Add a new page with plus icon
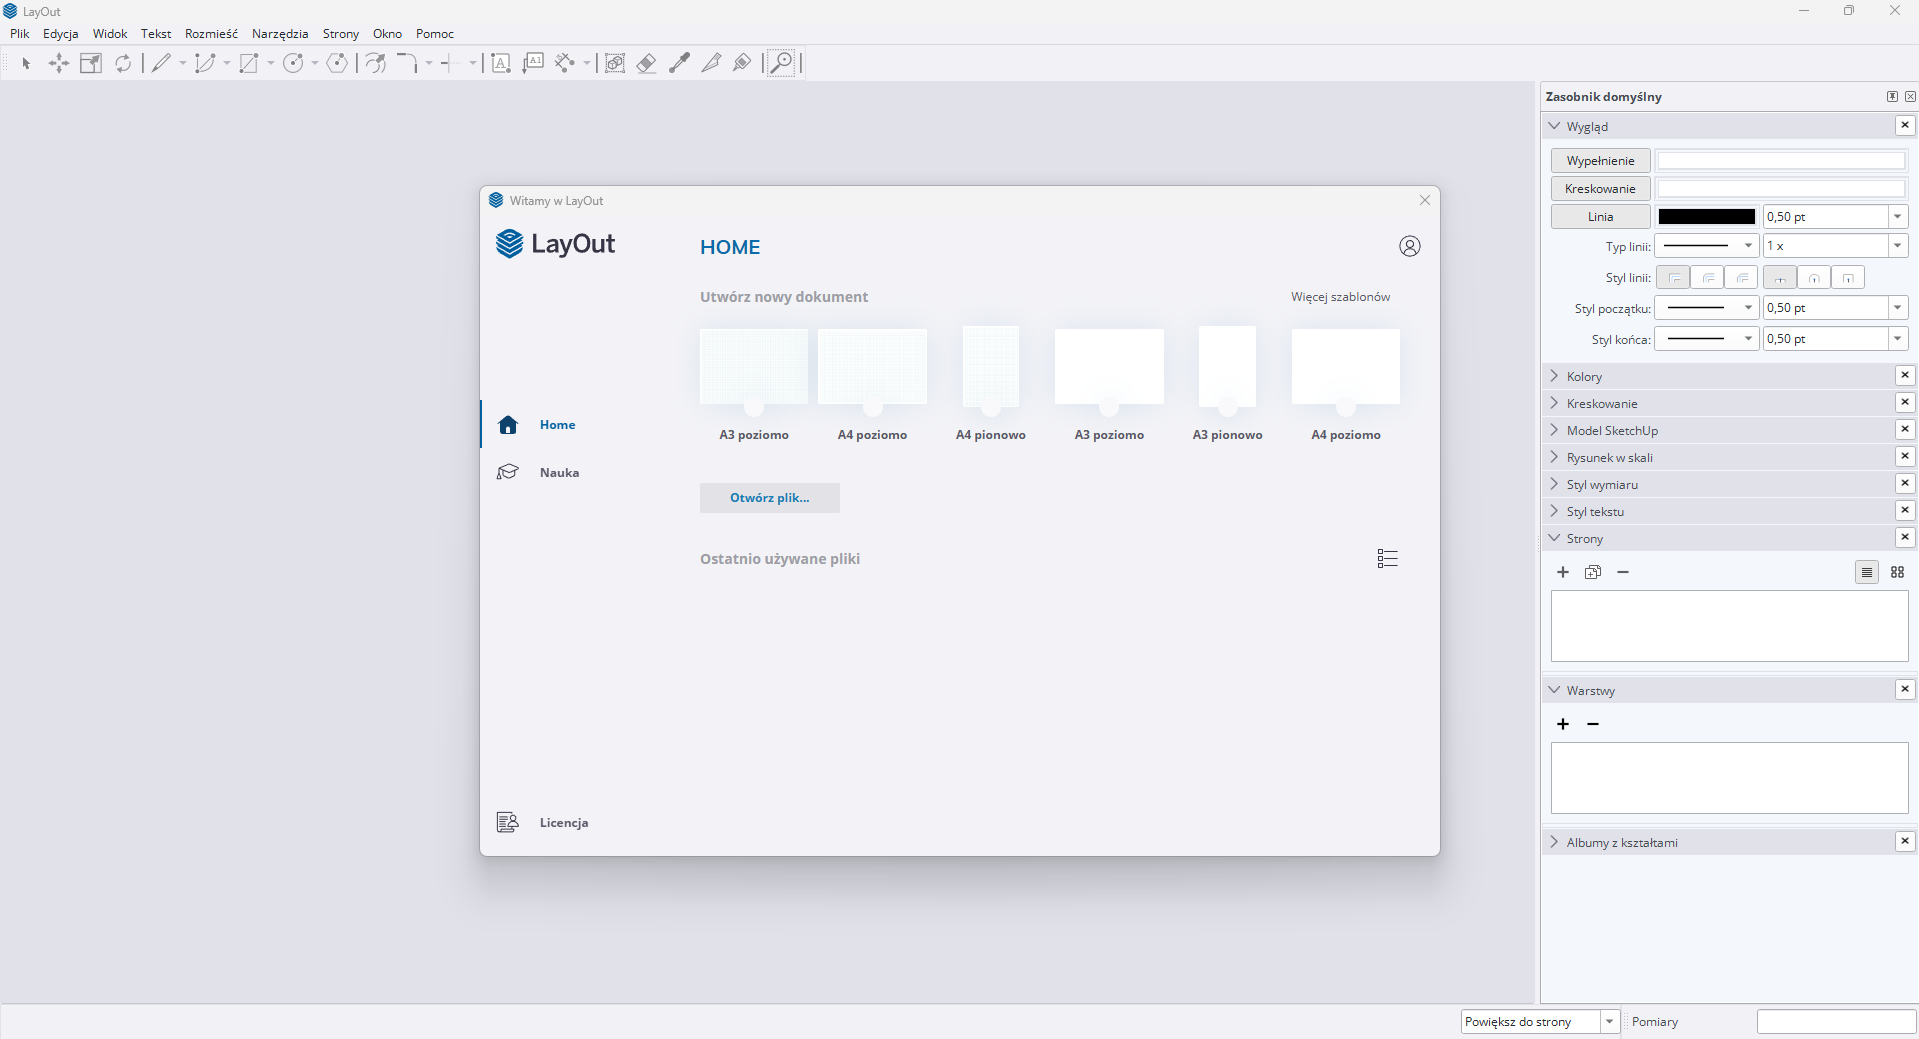1919x1039 pixels. point(1563,572)
